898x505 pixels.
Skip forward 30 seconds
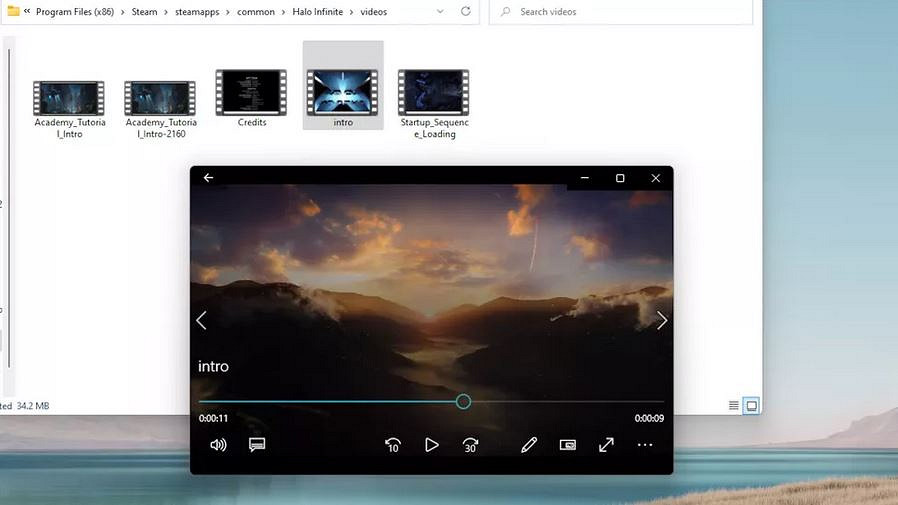[470, 445]
